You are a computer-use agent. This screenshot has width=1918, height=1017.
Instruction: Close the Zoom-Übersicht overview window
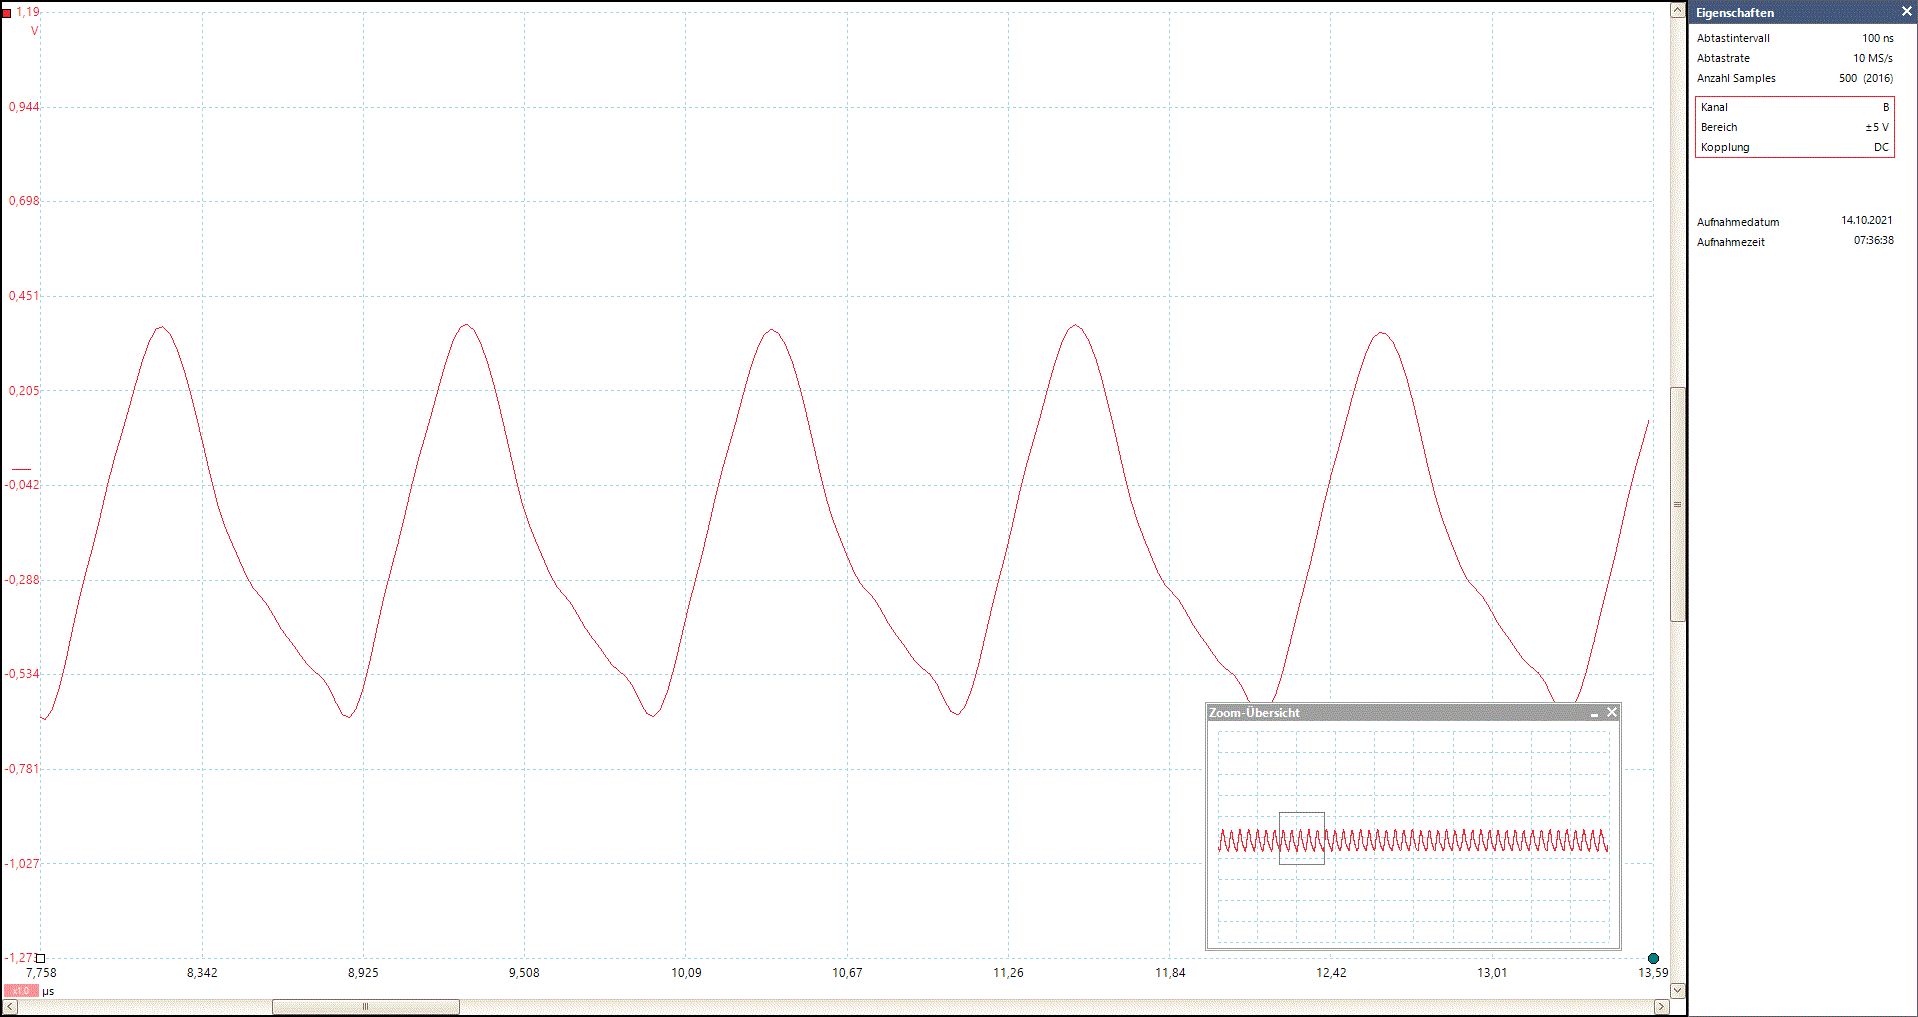[1612, 713]
